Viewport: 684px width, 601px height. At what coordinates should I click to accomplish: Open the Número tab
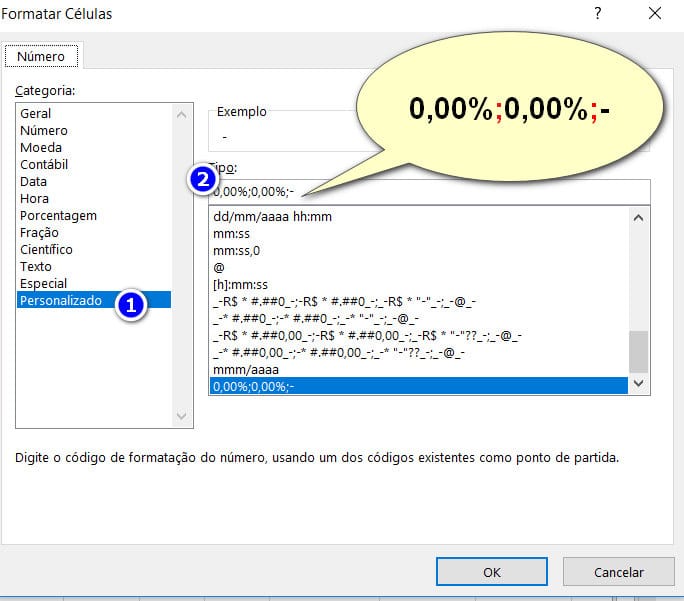[x=41, y=56]
